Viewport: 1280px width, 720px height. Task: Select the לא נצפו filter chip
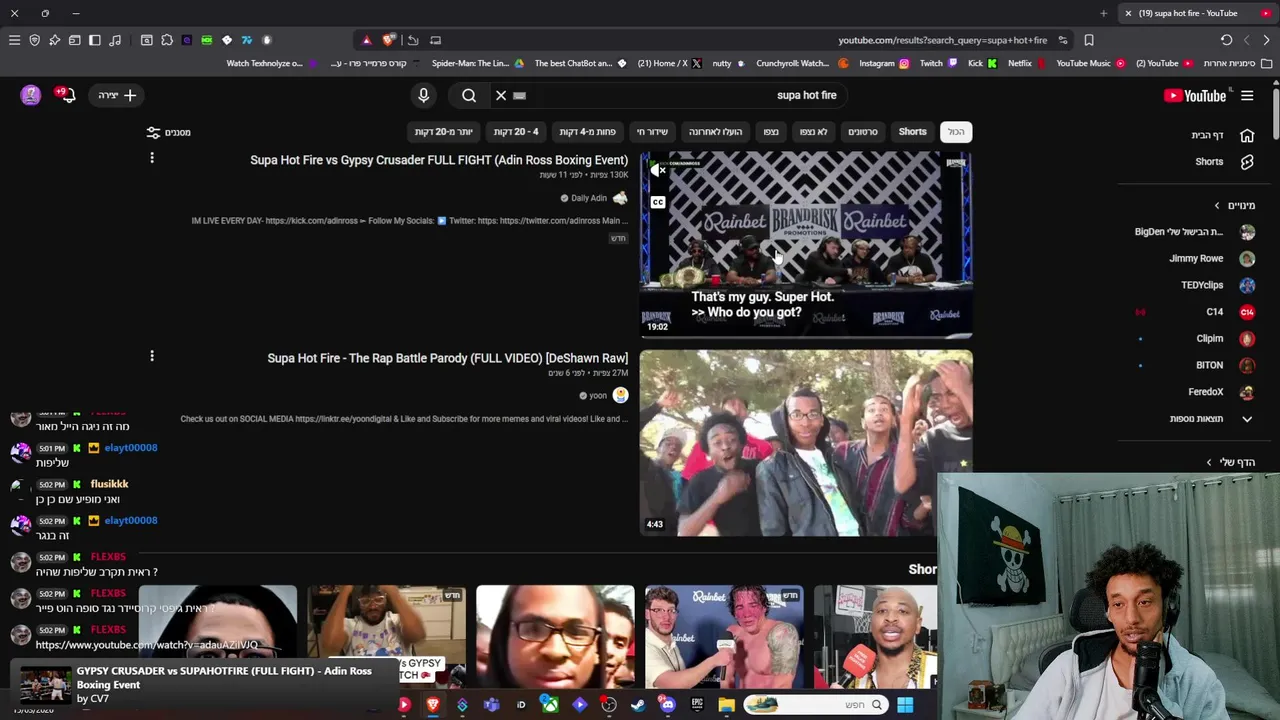click(x=813, y=132)
